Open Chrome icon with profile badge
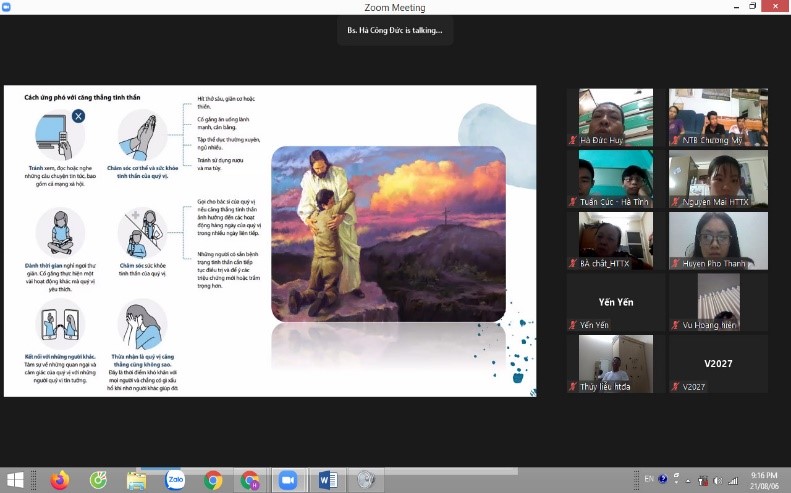The image size is (791, 493). point(250,480)
